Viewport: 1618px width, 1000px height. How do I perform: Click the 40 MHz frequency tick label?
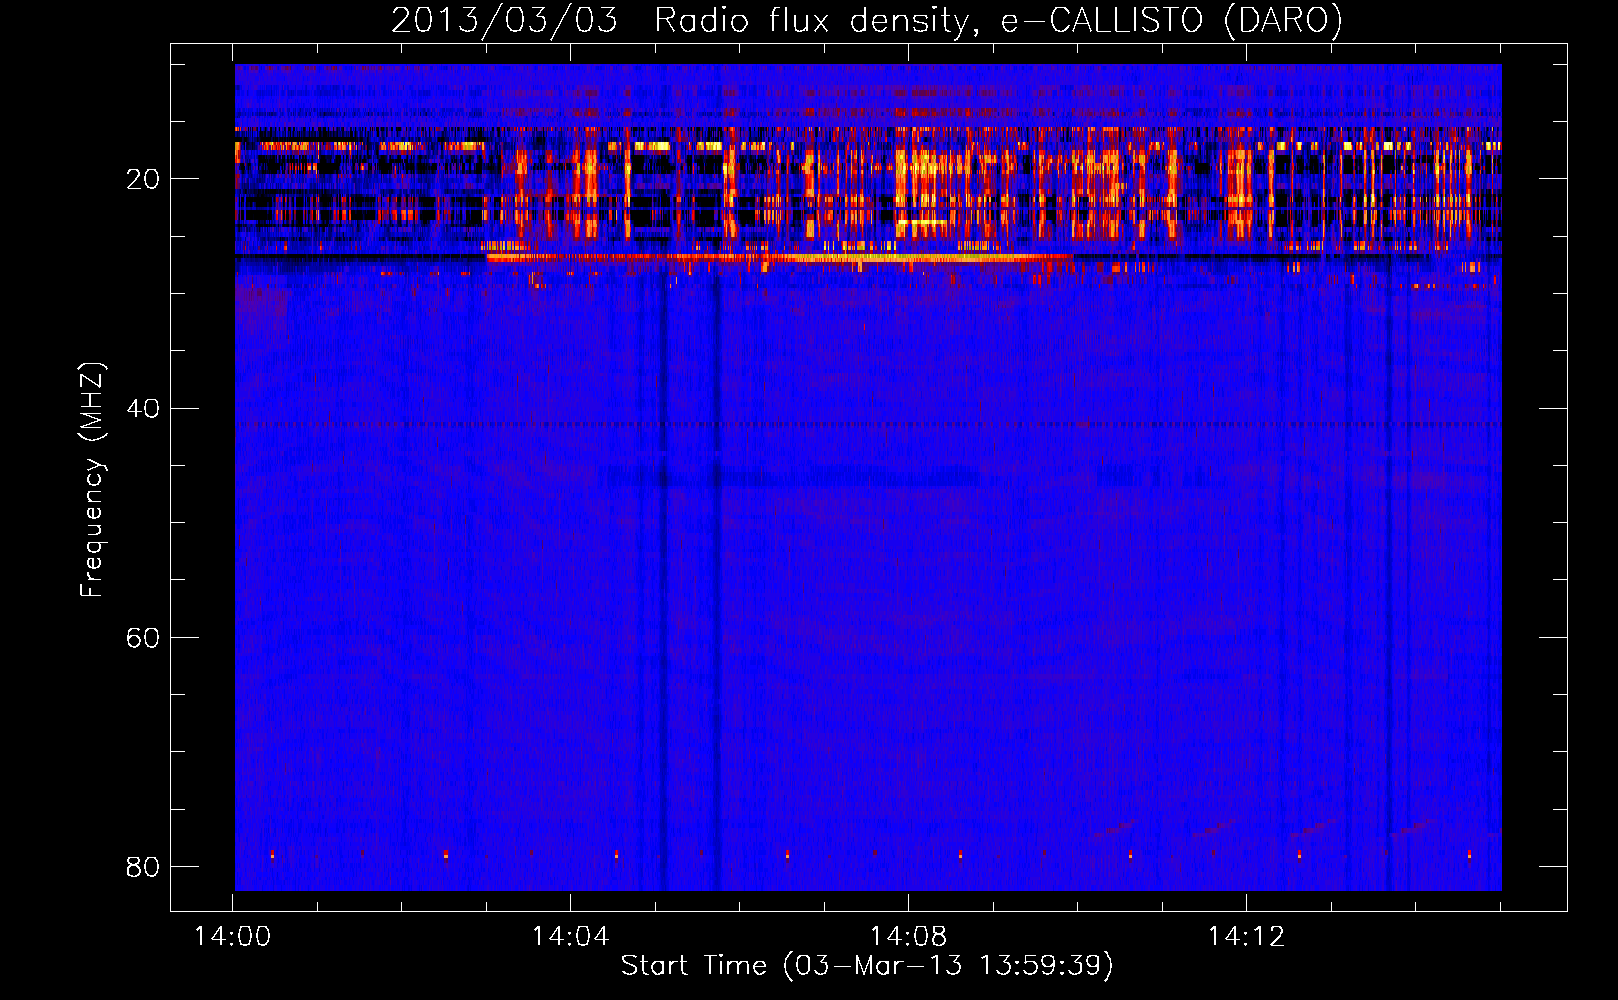click(143, 408)
